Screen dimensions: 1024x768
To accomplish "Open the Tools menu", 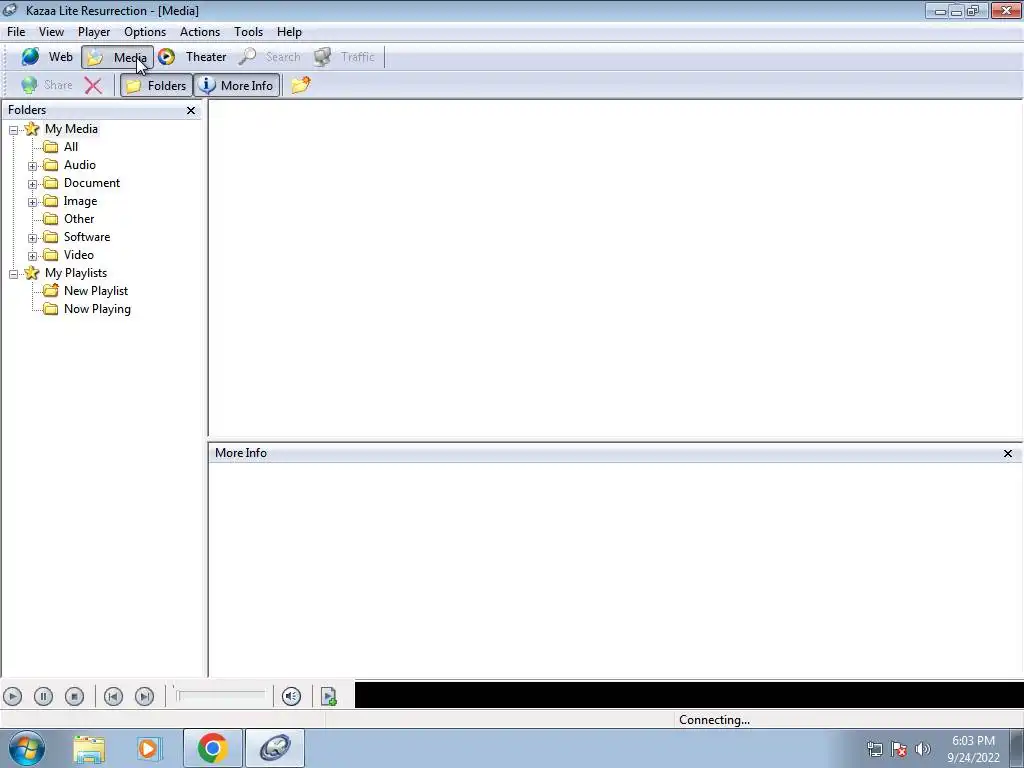I will [248, 31].
